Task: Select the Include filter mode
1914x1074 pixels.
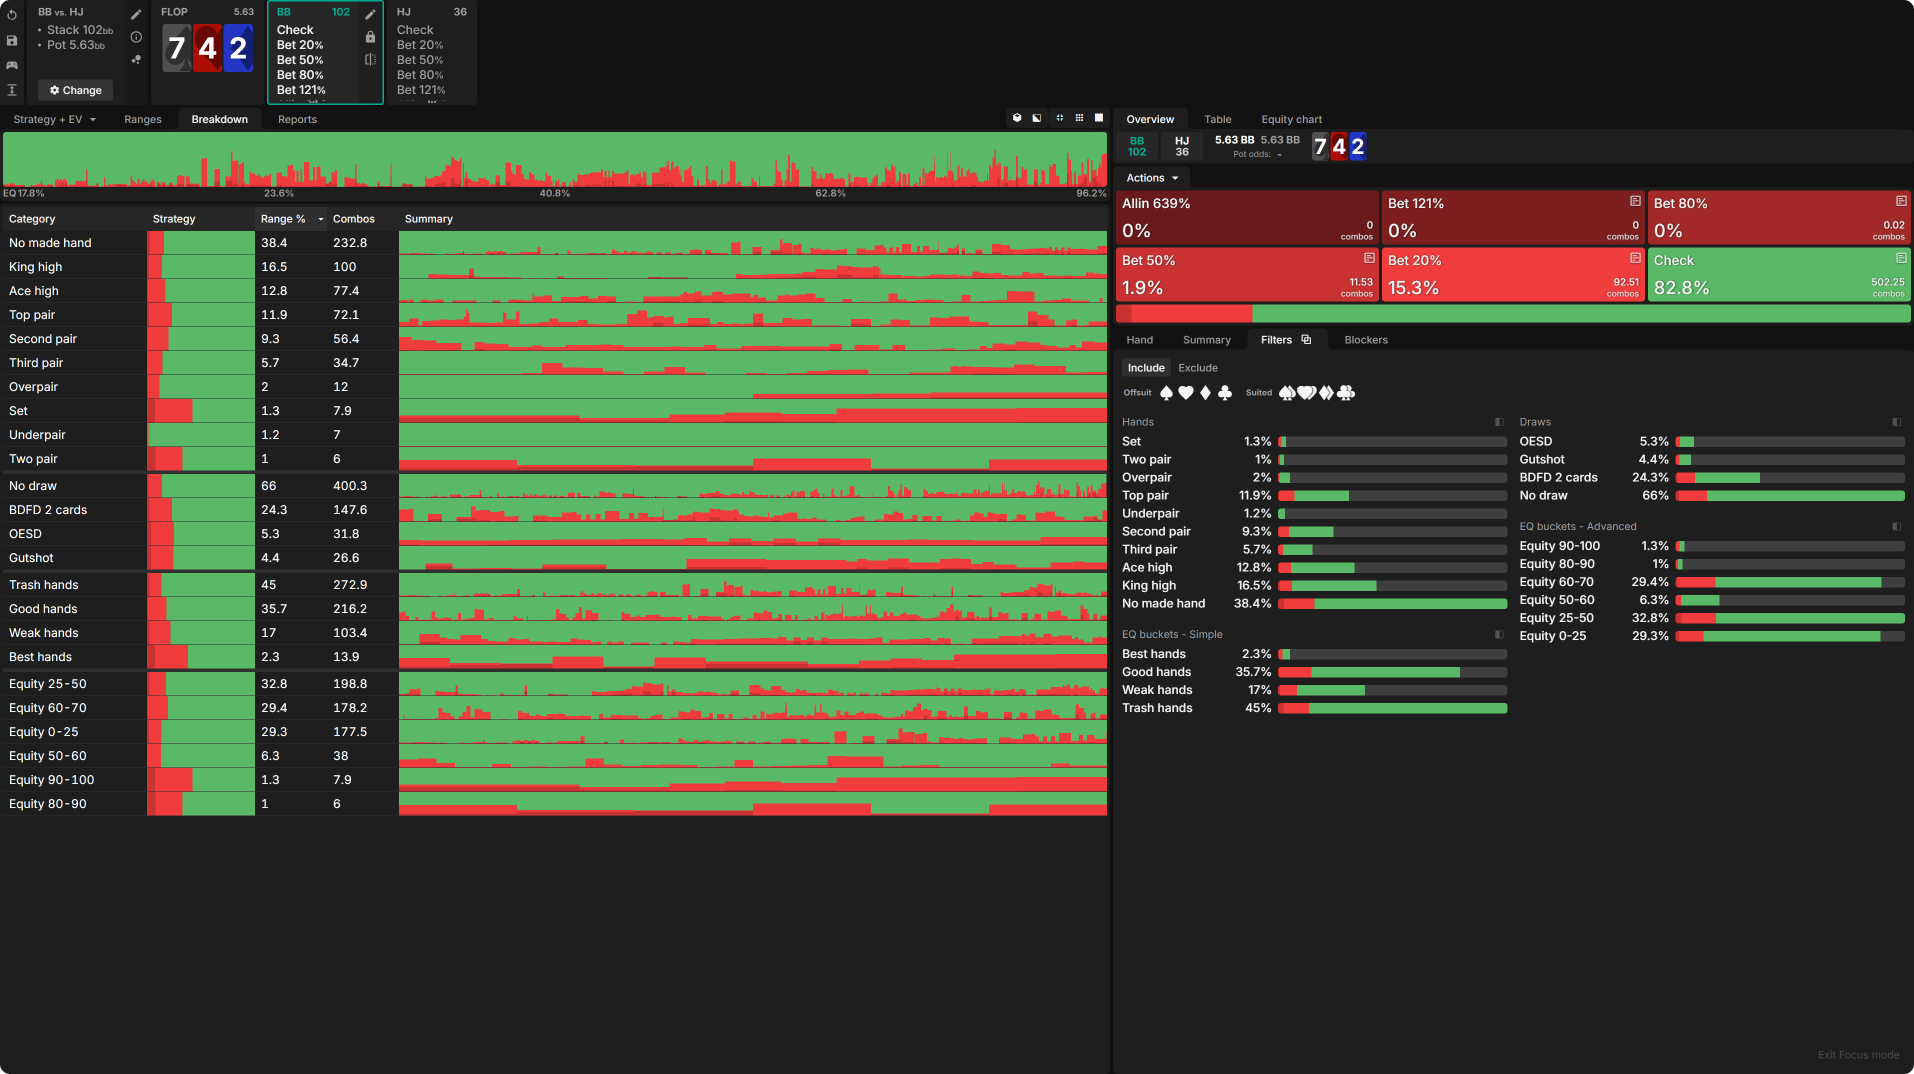Action: coord(1146,368)
